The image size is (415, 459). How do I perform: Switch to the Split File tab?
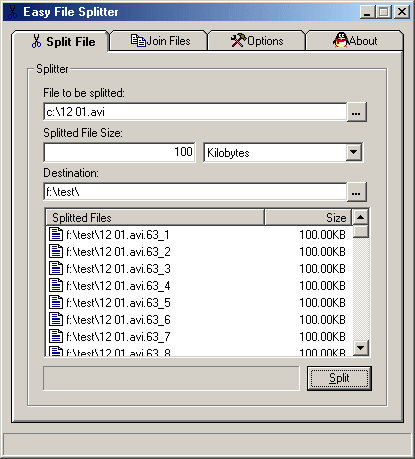(60, 42)
